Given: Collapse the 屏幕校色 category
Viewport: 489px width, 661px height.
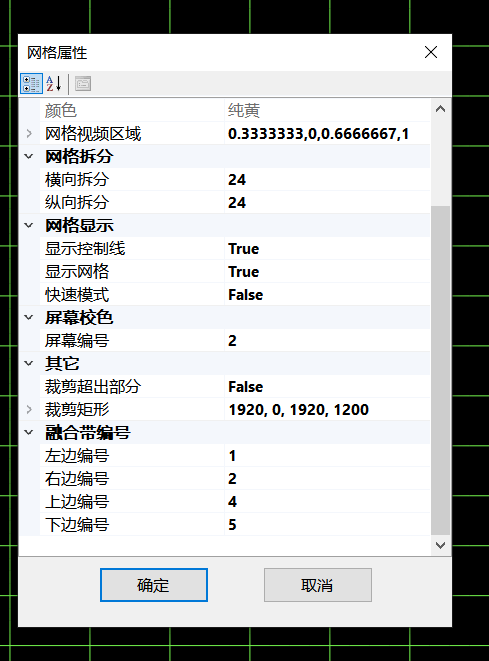Looking at the screenshot, I should tap(29, 317).
